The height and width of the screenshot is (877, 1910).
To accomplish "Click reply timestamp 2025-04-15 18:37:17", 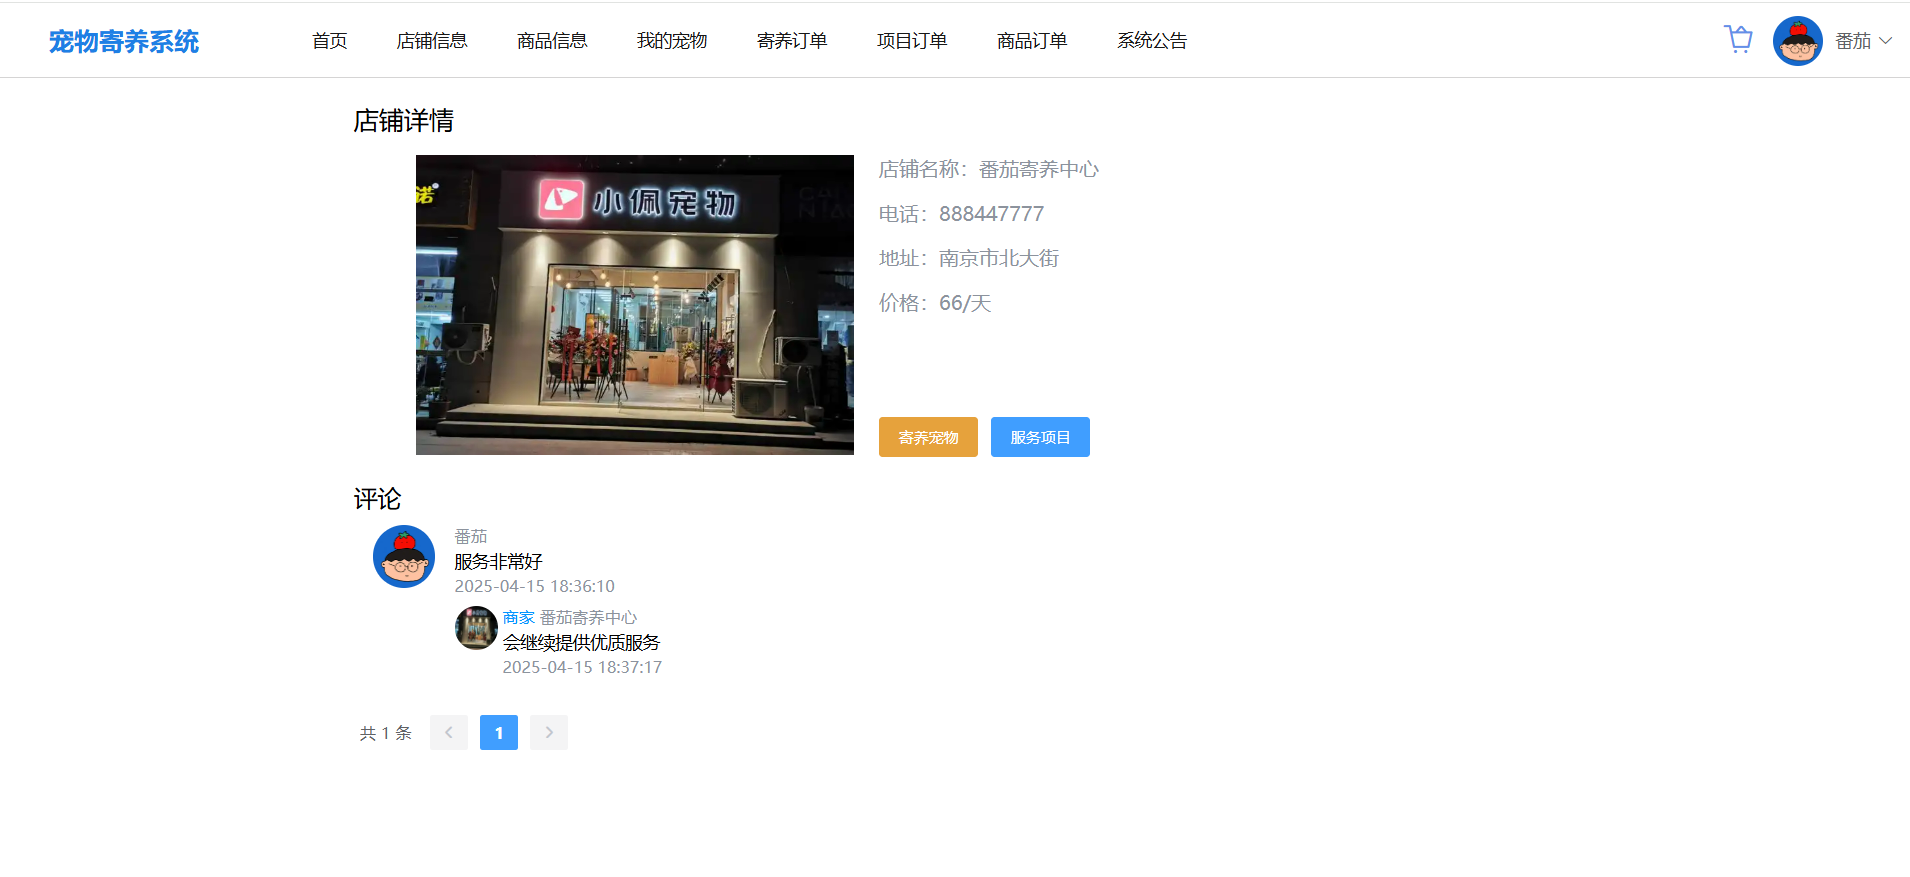I will 582,667.
